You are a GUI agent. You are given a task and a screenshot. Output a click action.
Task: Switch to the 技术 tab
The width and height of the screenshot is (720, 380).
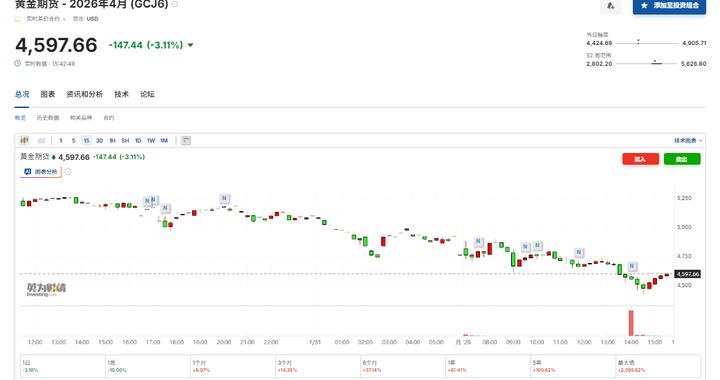click(x=121, y=94)
